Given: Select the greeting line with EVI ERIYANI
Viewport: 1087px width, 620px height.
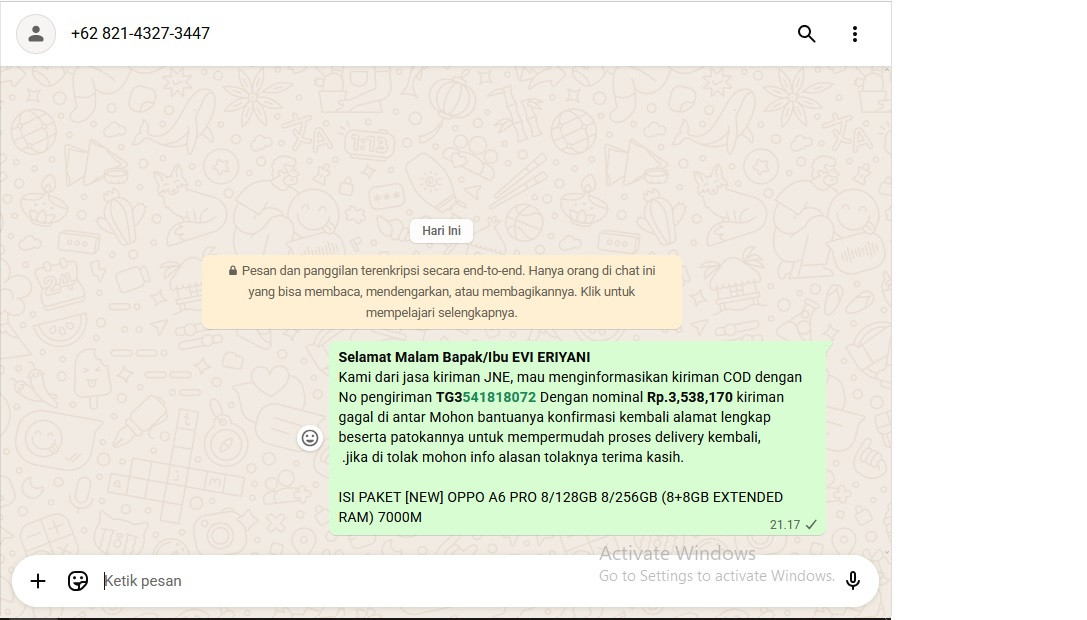Looking at the screenshot, I should (464, 357).
